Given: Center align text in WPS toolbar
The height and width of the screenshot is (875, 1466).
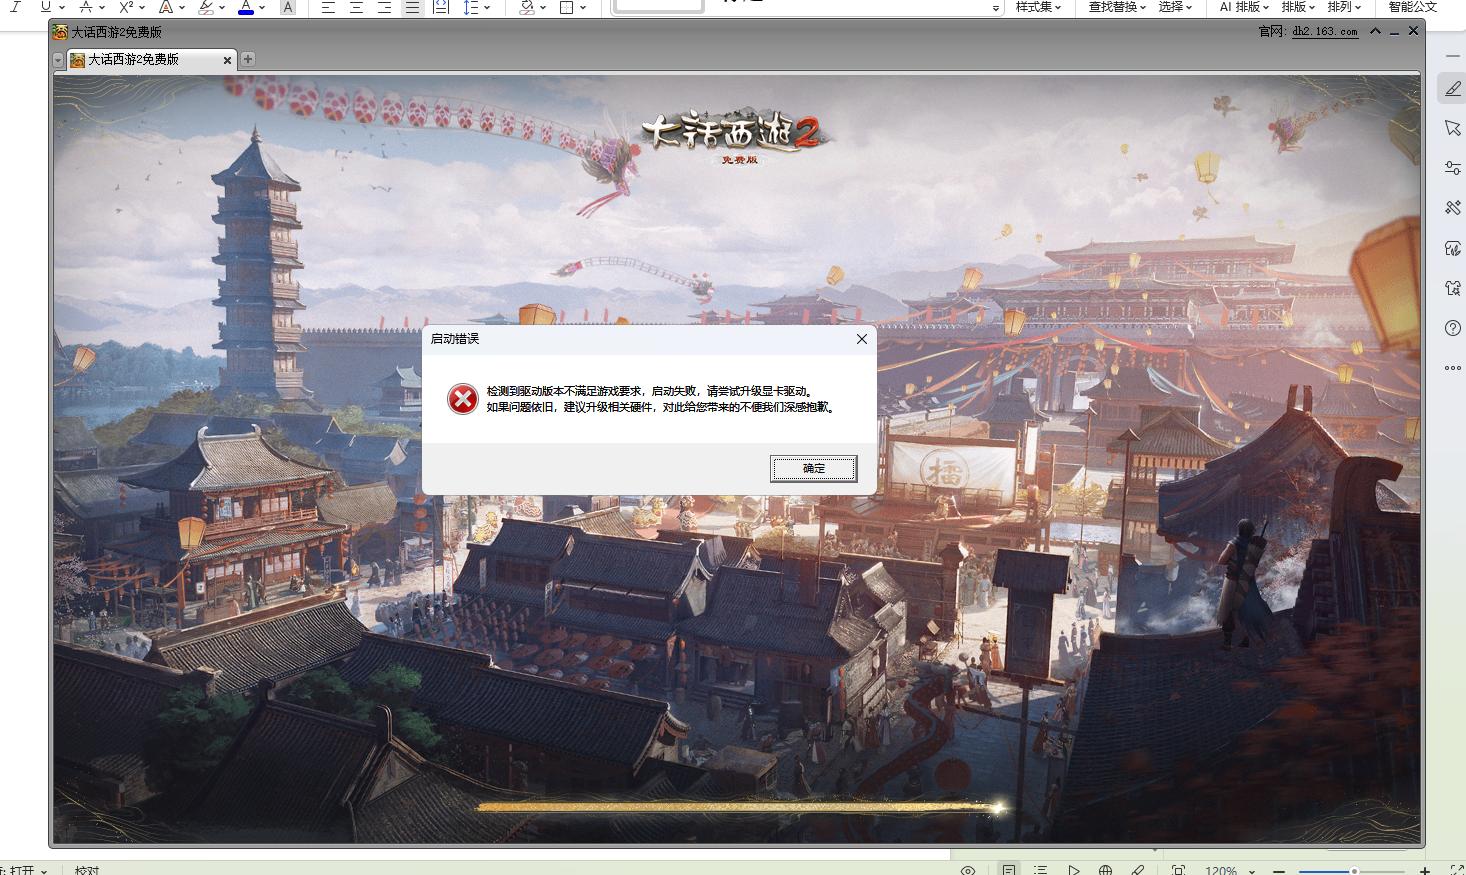Looking at the screenshot, I should 356,7.
